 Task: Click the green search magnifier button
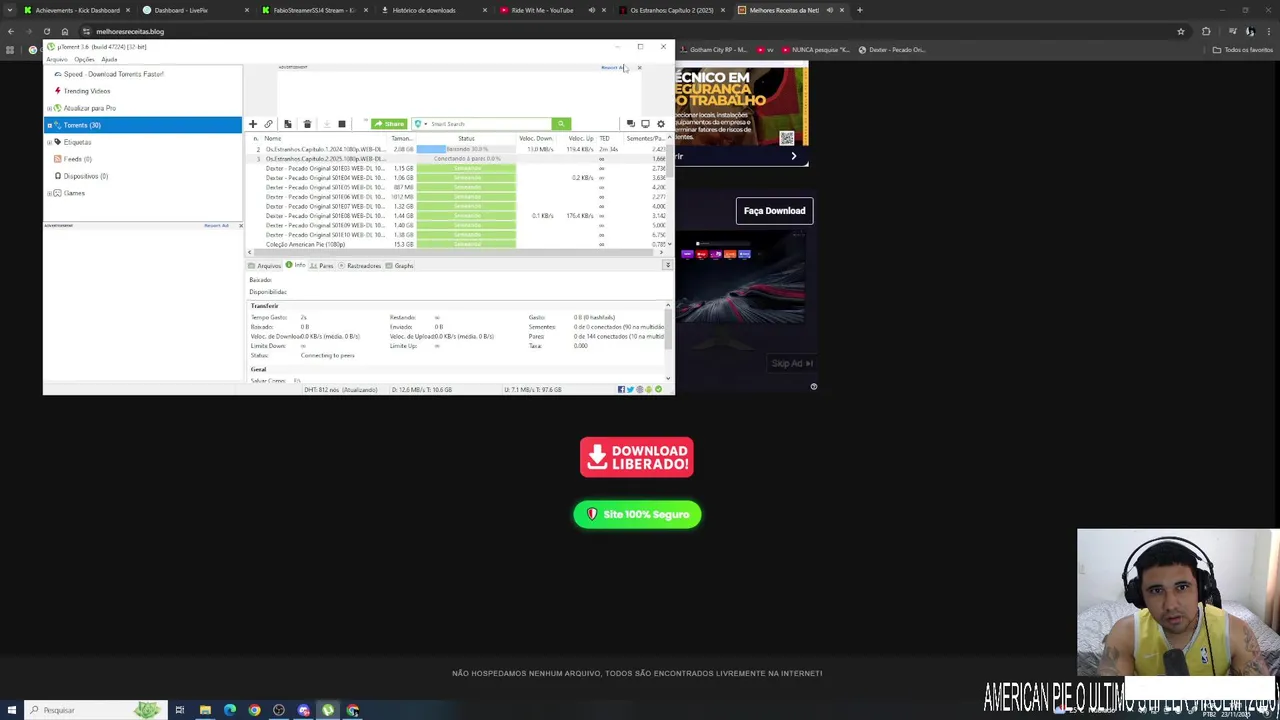coord(560,124)
